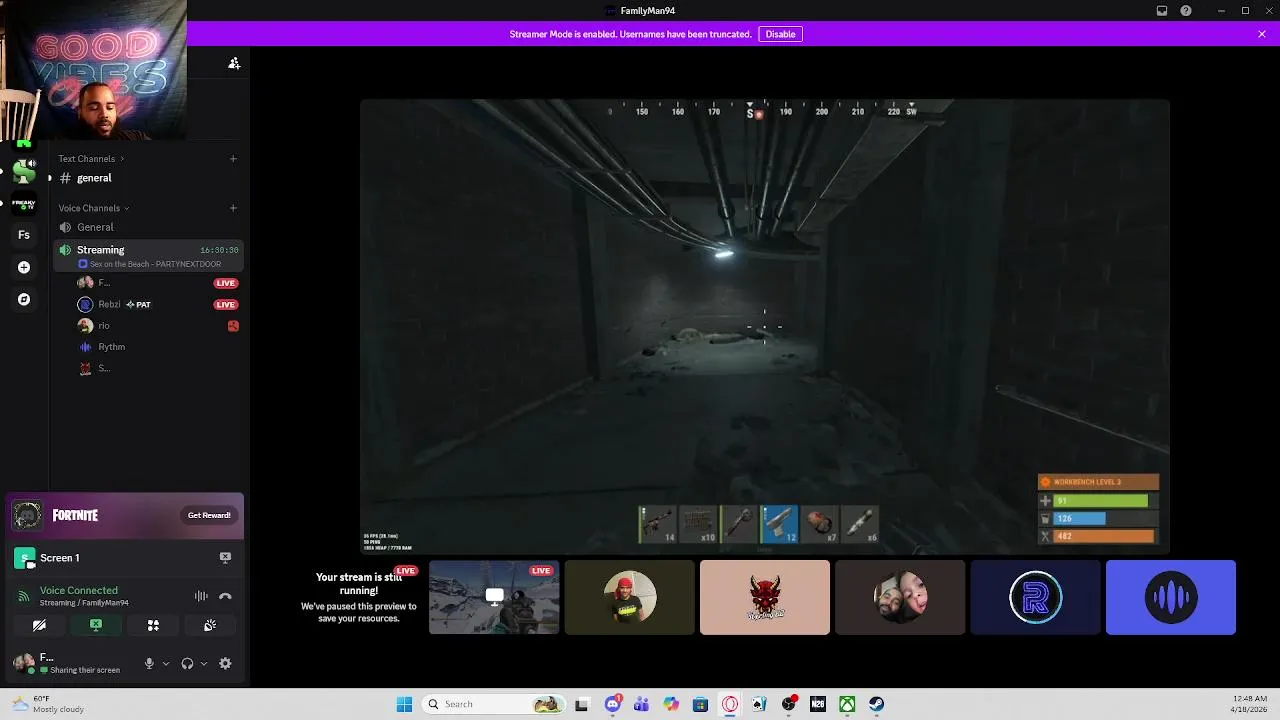Click Voice Connected signal icon
This screenshot has width=1280, height=720.
coord(23,597)
